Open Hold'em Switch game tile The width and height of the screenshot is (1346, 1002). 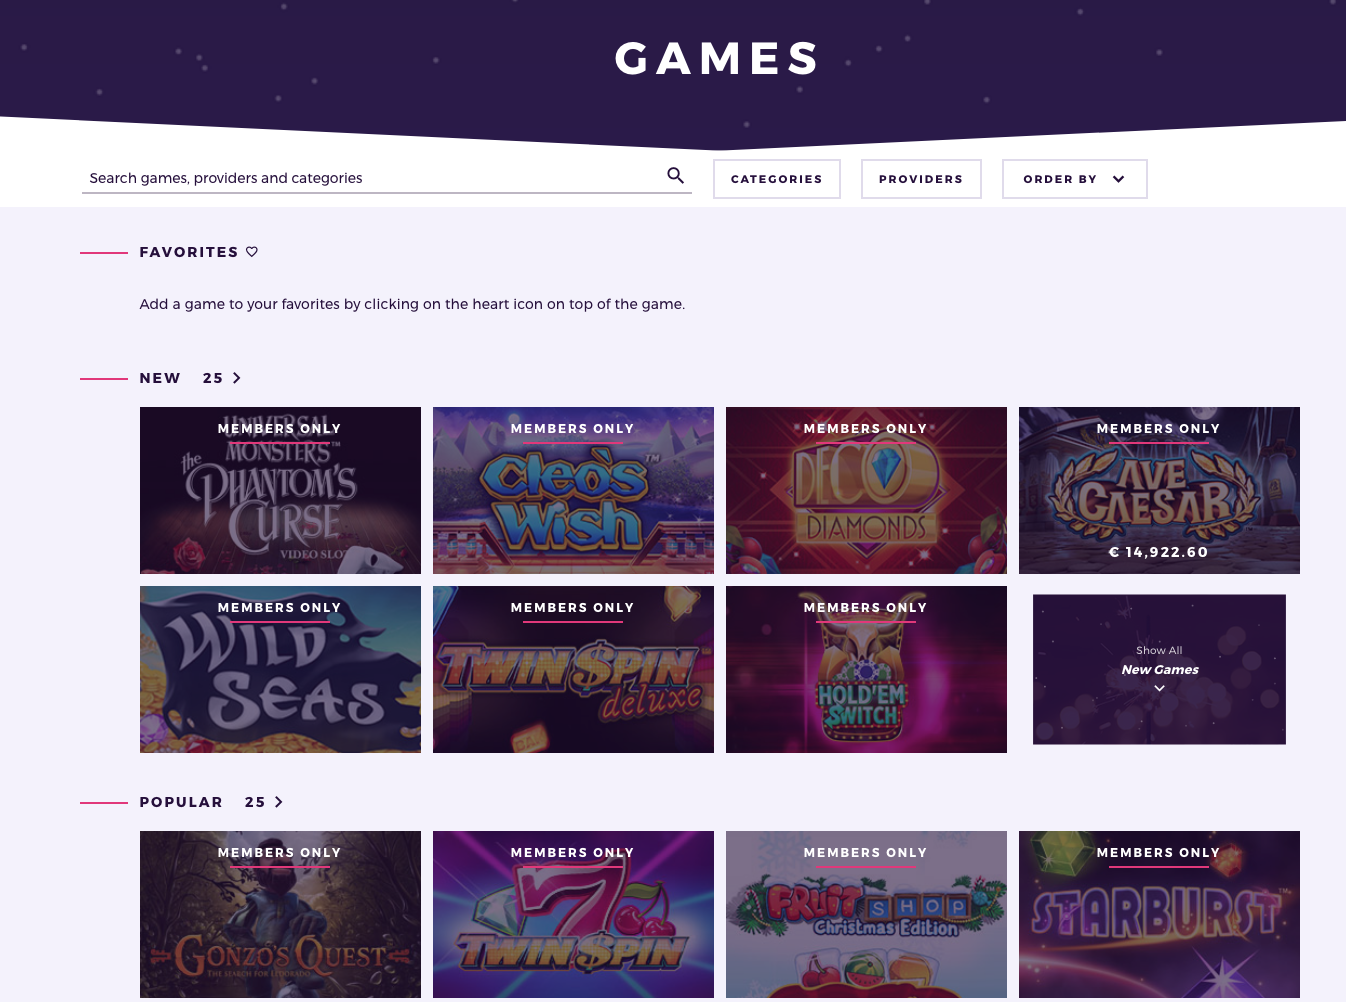pos(866,669)
